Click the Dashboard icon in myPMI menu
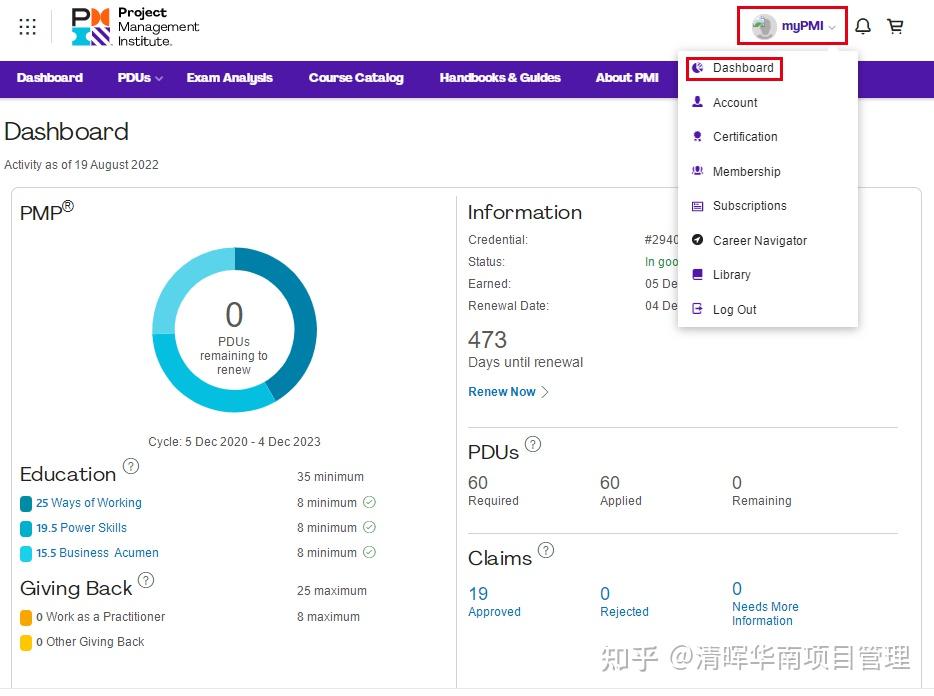Viewport: 934px width, 696px height. coord(698,68)
